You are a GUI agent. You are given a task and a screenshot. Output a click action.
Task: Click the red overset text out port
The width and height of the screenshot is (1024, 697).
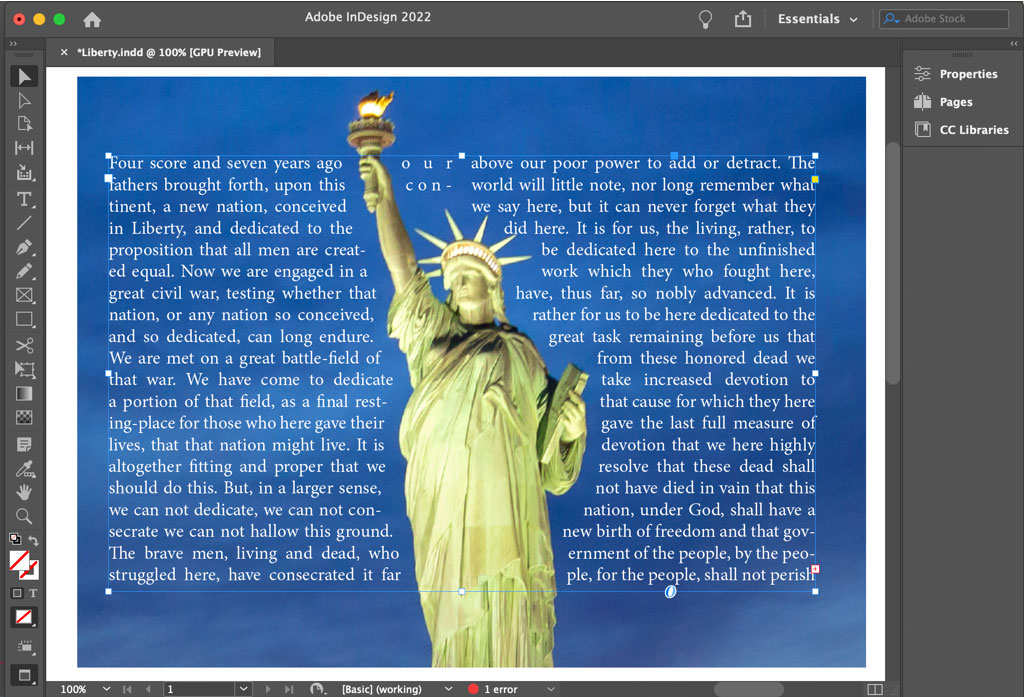point(815,569)
